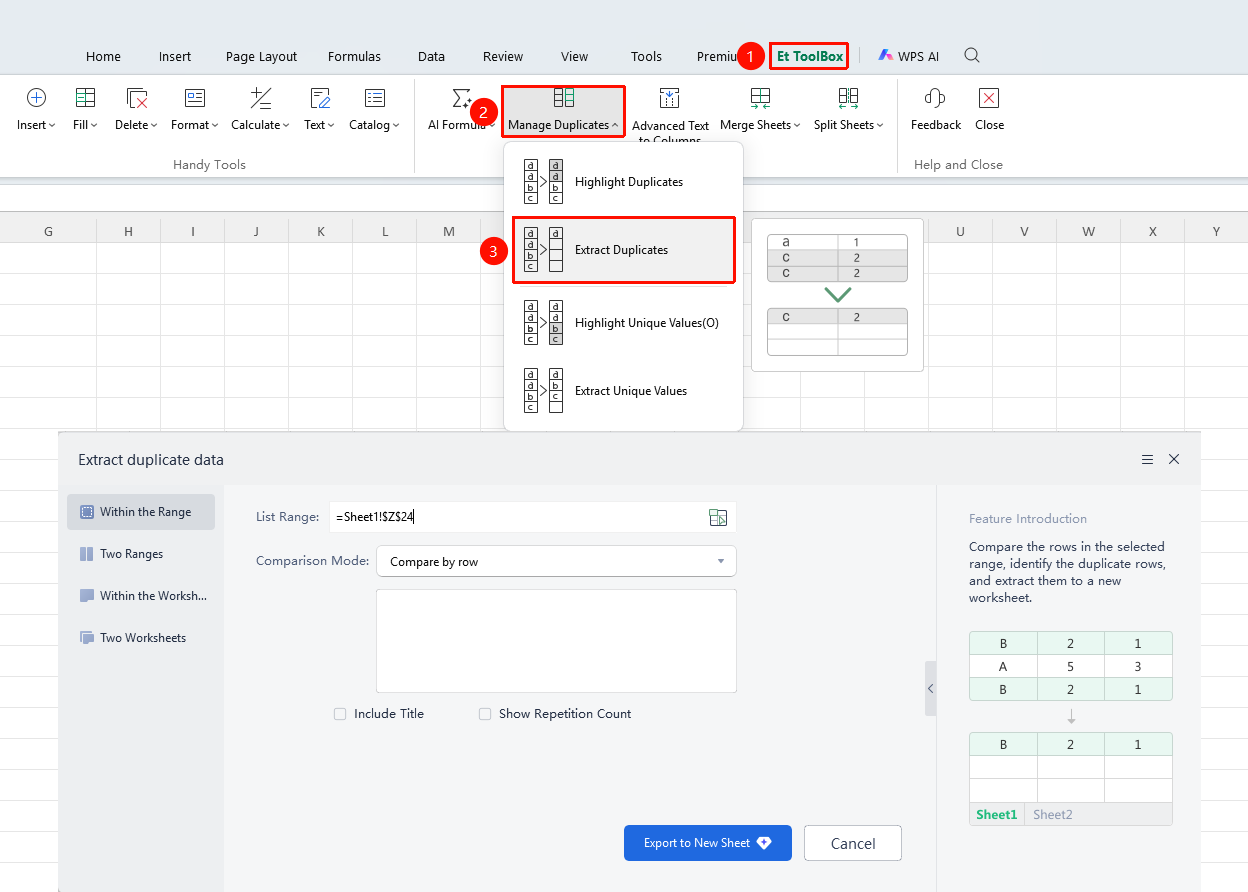Enable the Show Repetition Count checkbox
Screen dimensions: 1248x892
[x=485, y=714]
